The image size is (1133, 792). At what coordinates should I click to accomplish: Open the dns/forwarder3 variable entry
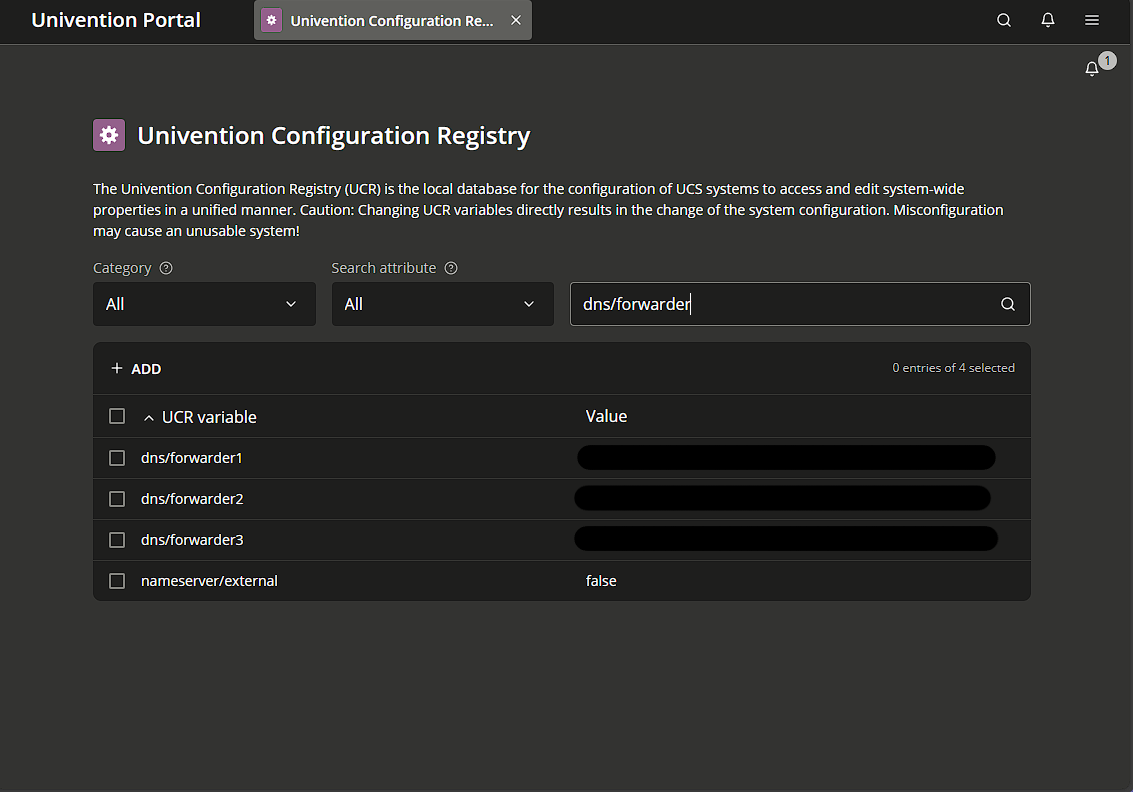pyautogui.click(x=192, y=540)
